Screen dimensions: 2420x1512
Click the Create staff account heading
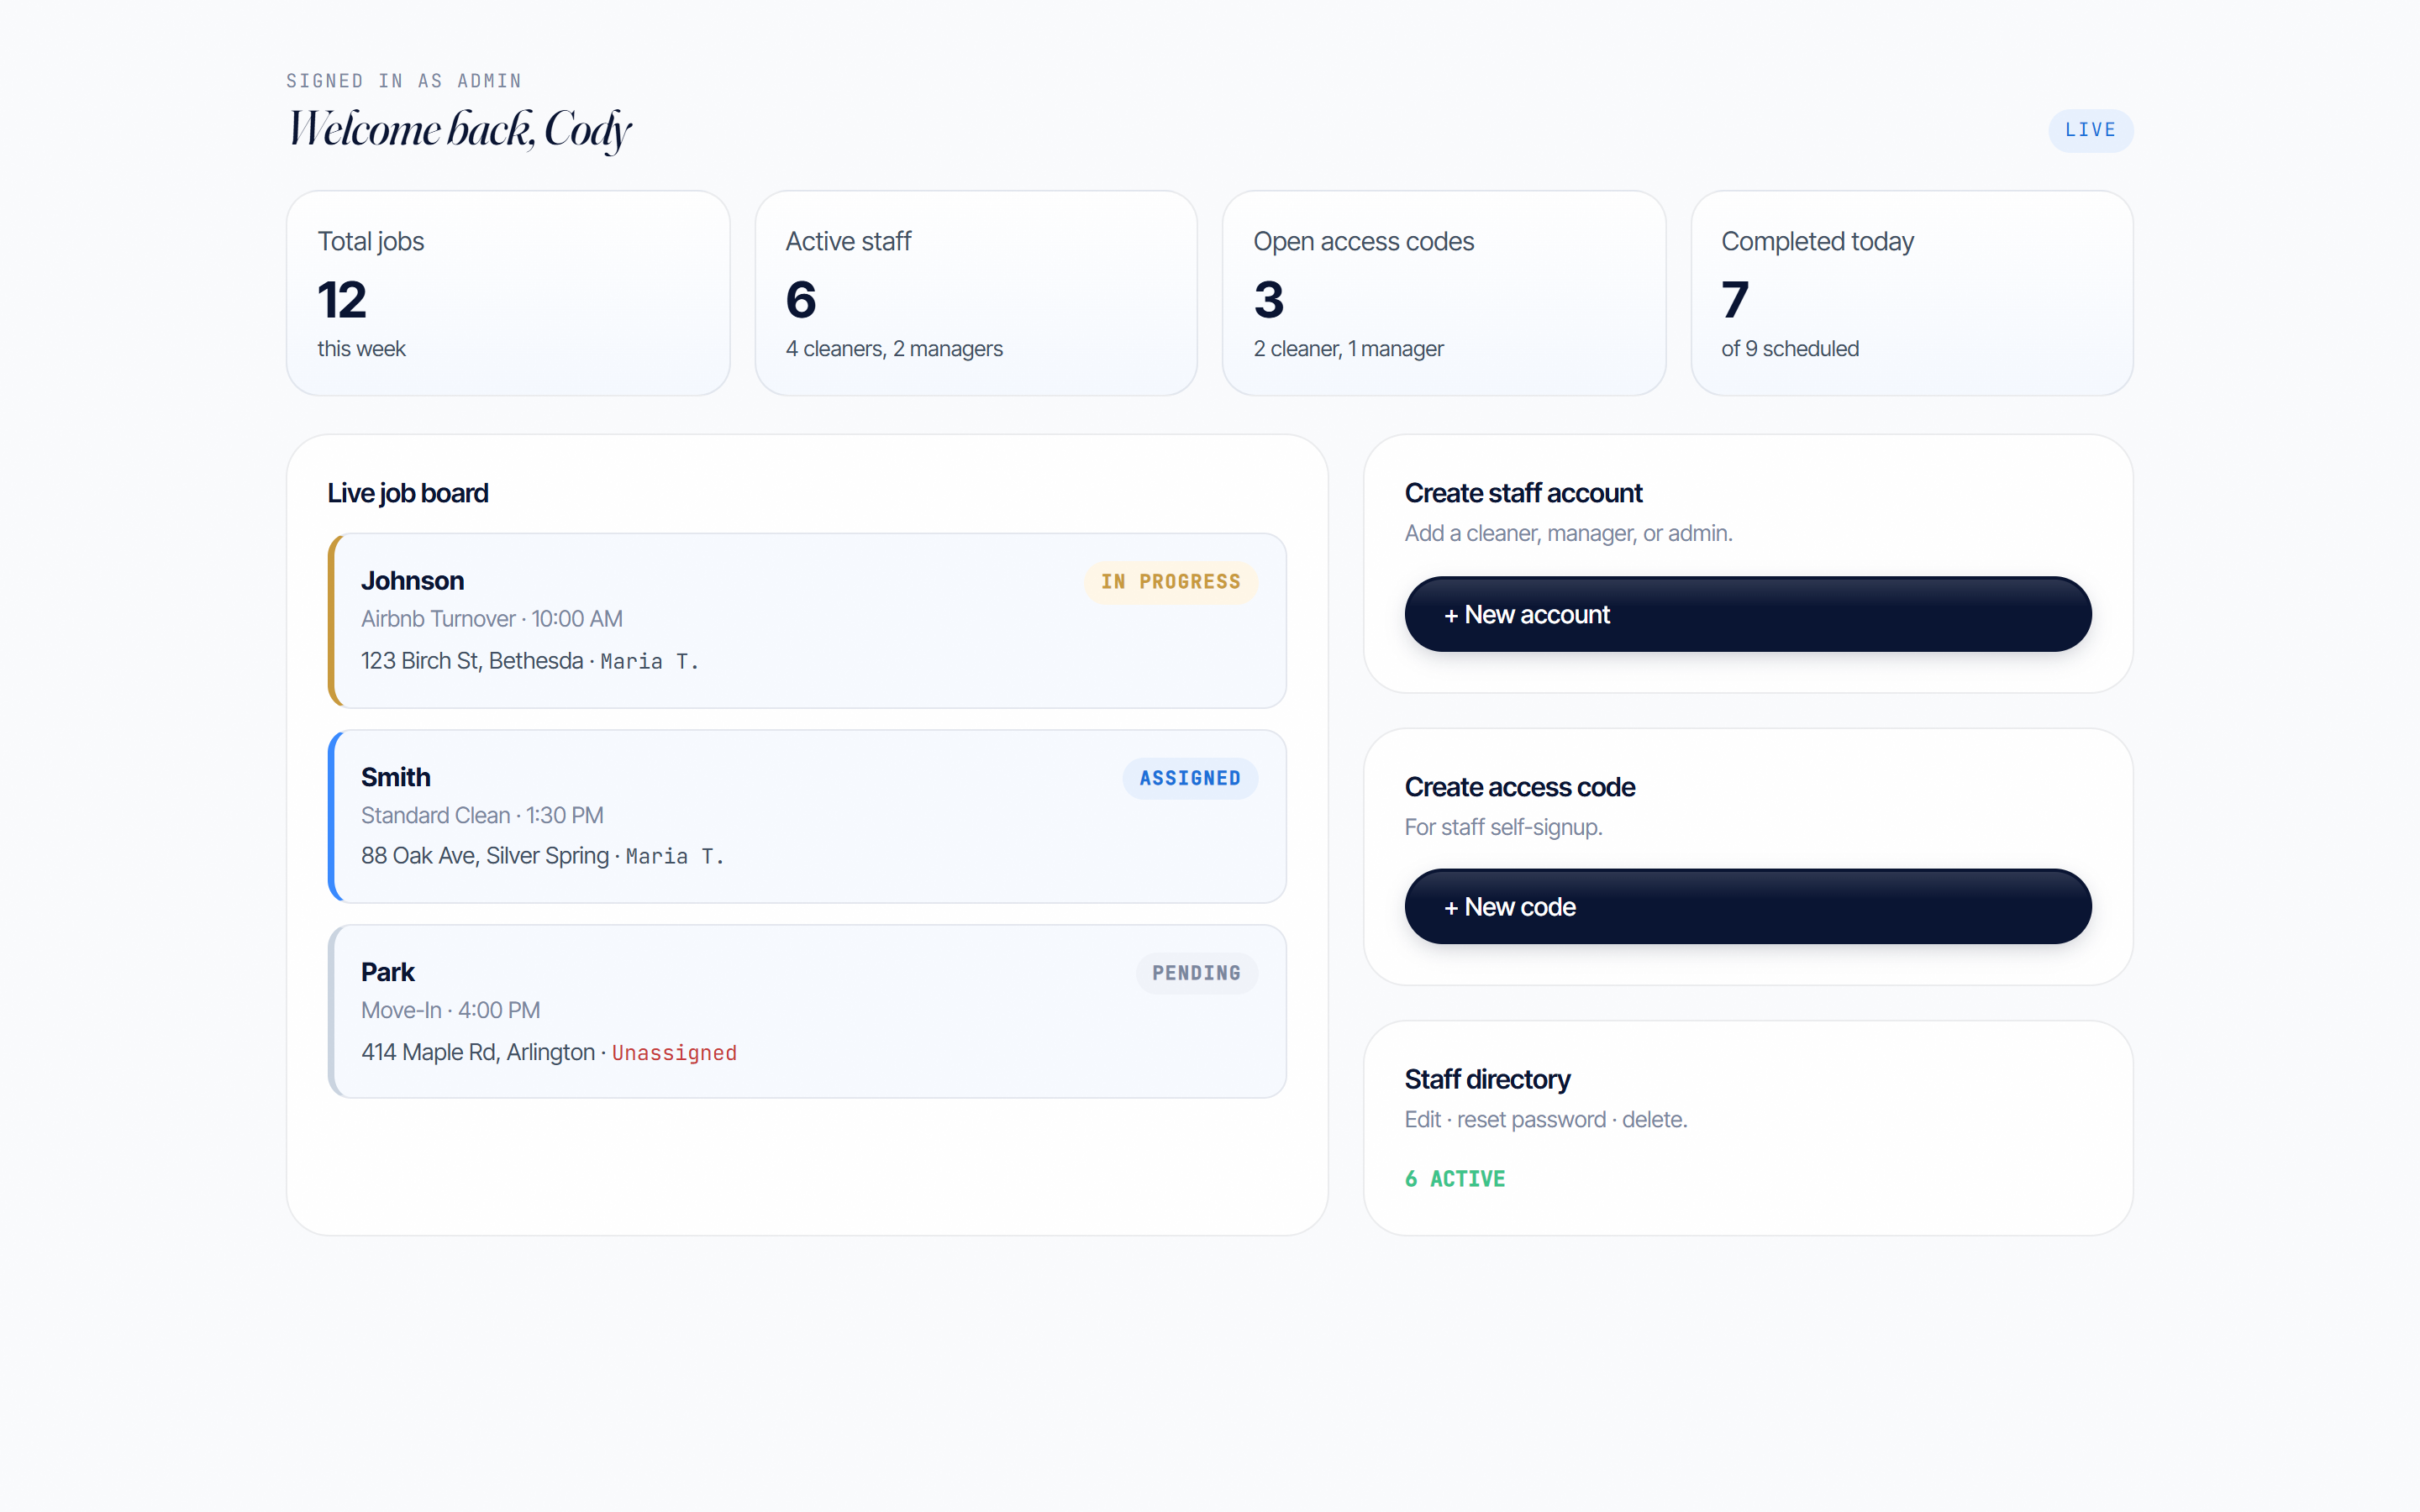[1523, 493]
